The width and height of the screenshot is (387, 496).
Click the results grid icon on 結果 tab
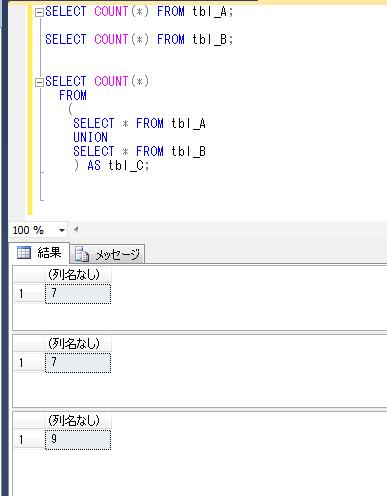pos(24,253)
